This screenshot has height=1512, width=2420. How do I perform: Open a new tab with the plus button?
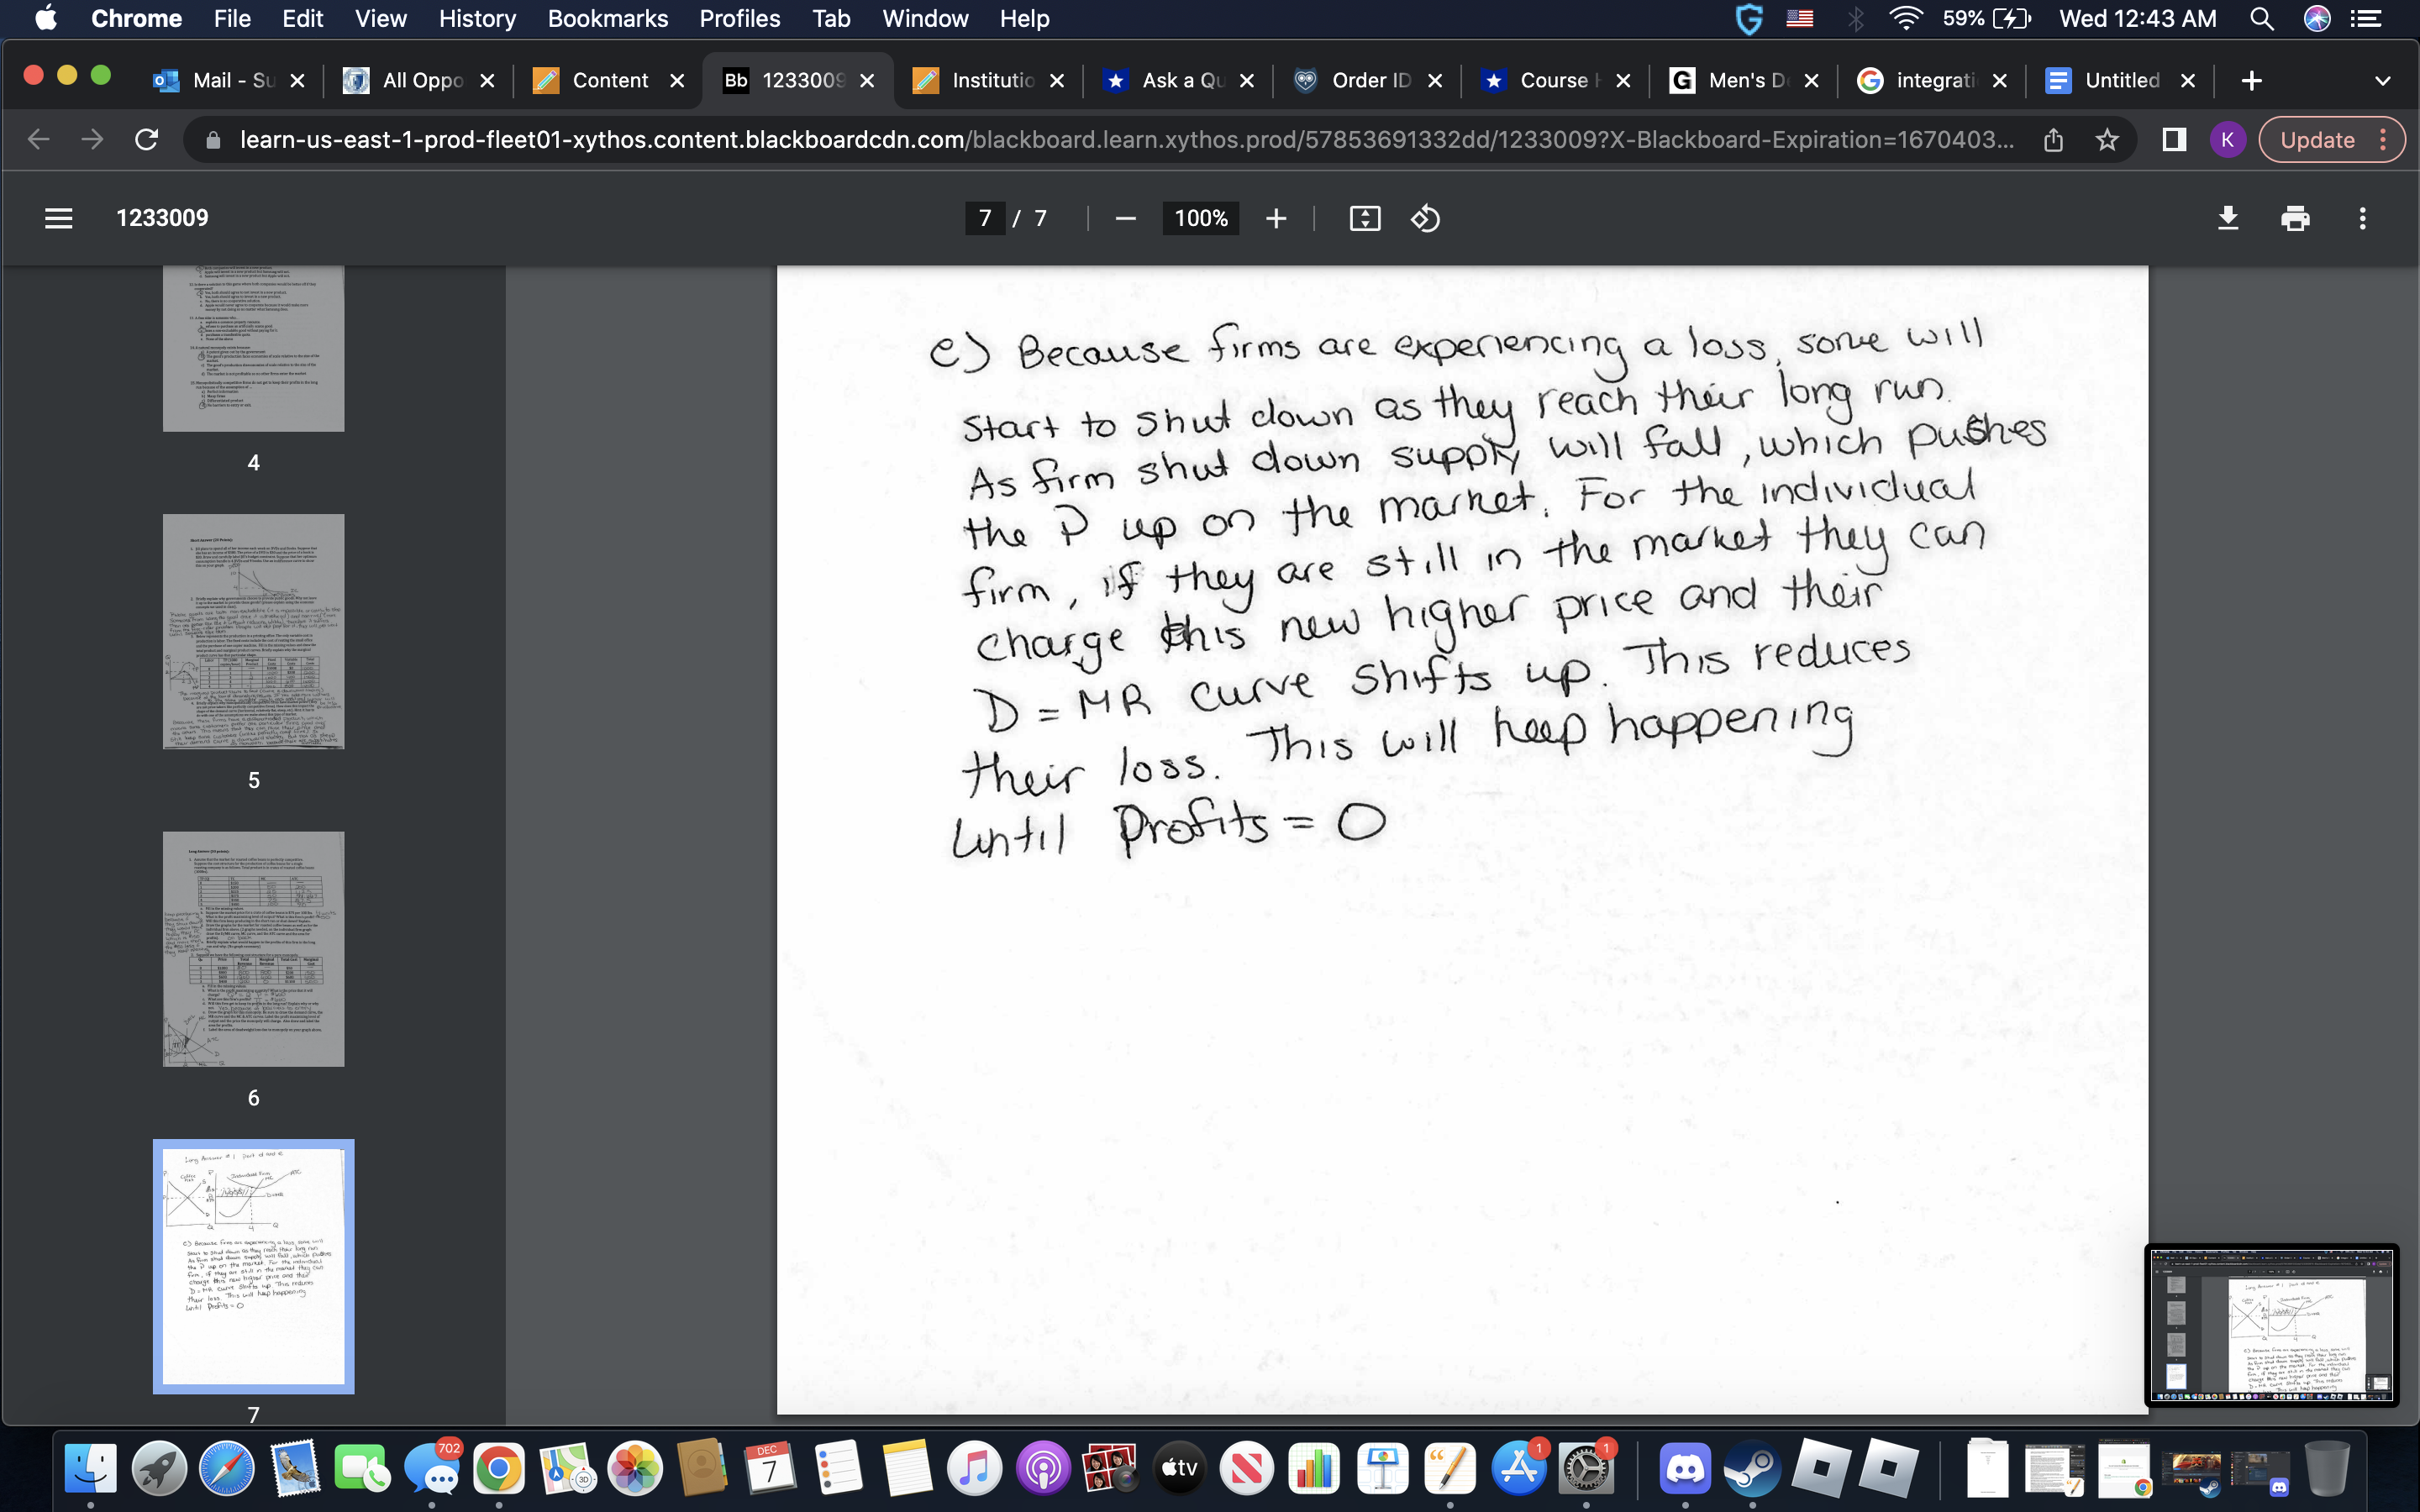pyautogui.click(x=2251, y=81)
